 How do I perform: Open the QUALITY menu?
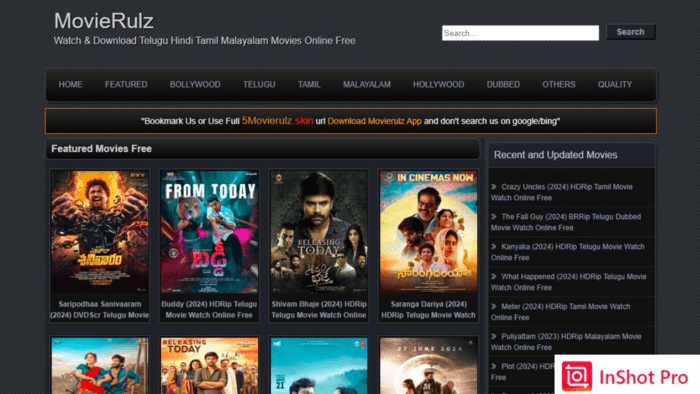(x=615, y=84)
